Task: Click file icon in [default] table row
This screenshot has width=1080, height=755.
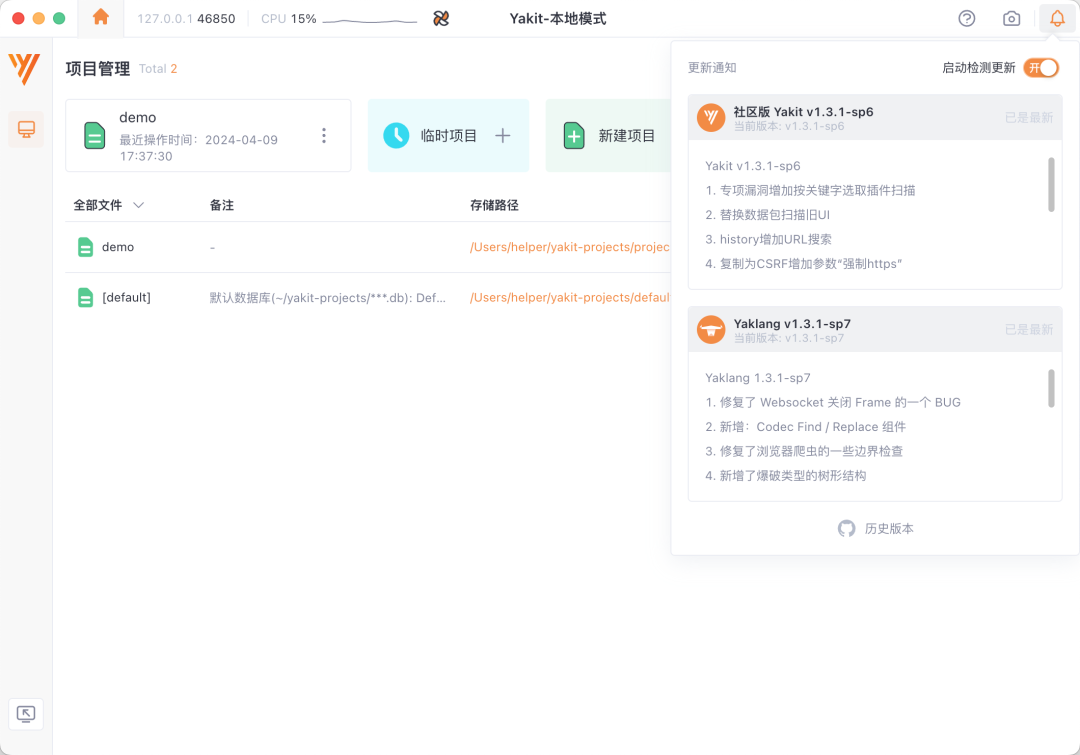Action: pyautogui.click(x=85, y=298)
